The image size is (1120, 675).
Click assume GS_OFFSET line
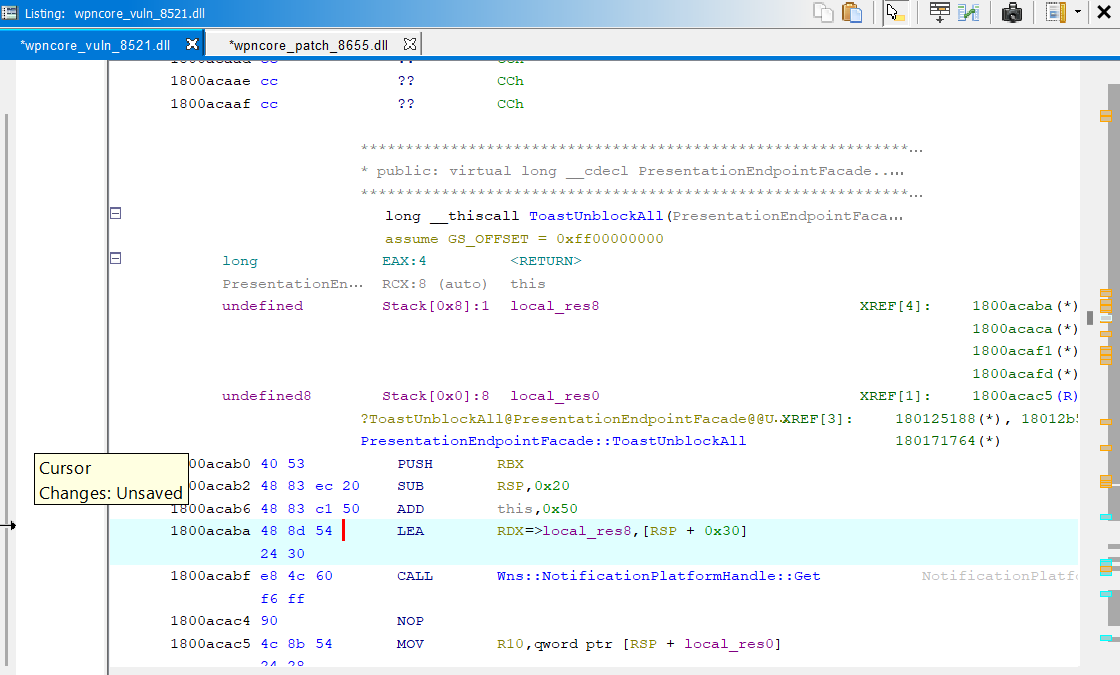(524, 239)
